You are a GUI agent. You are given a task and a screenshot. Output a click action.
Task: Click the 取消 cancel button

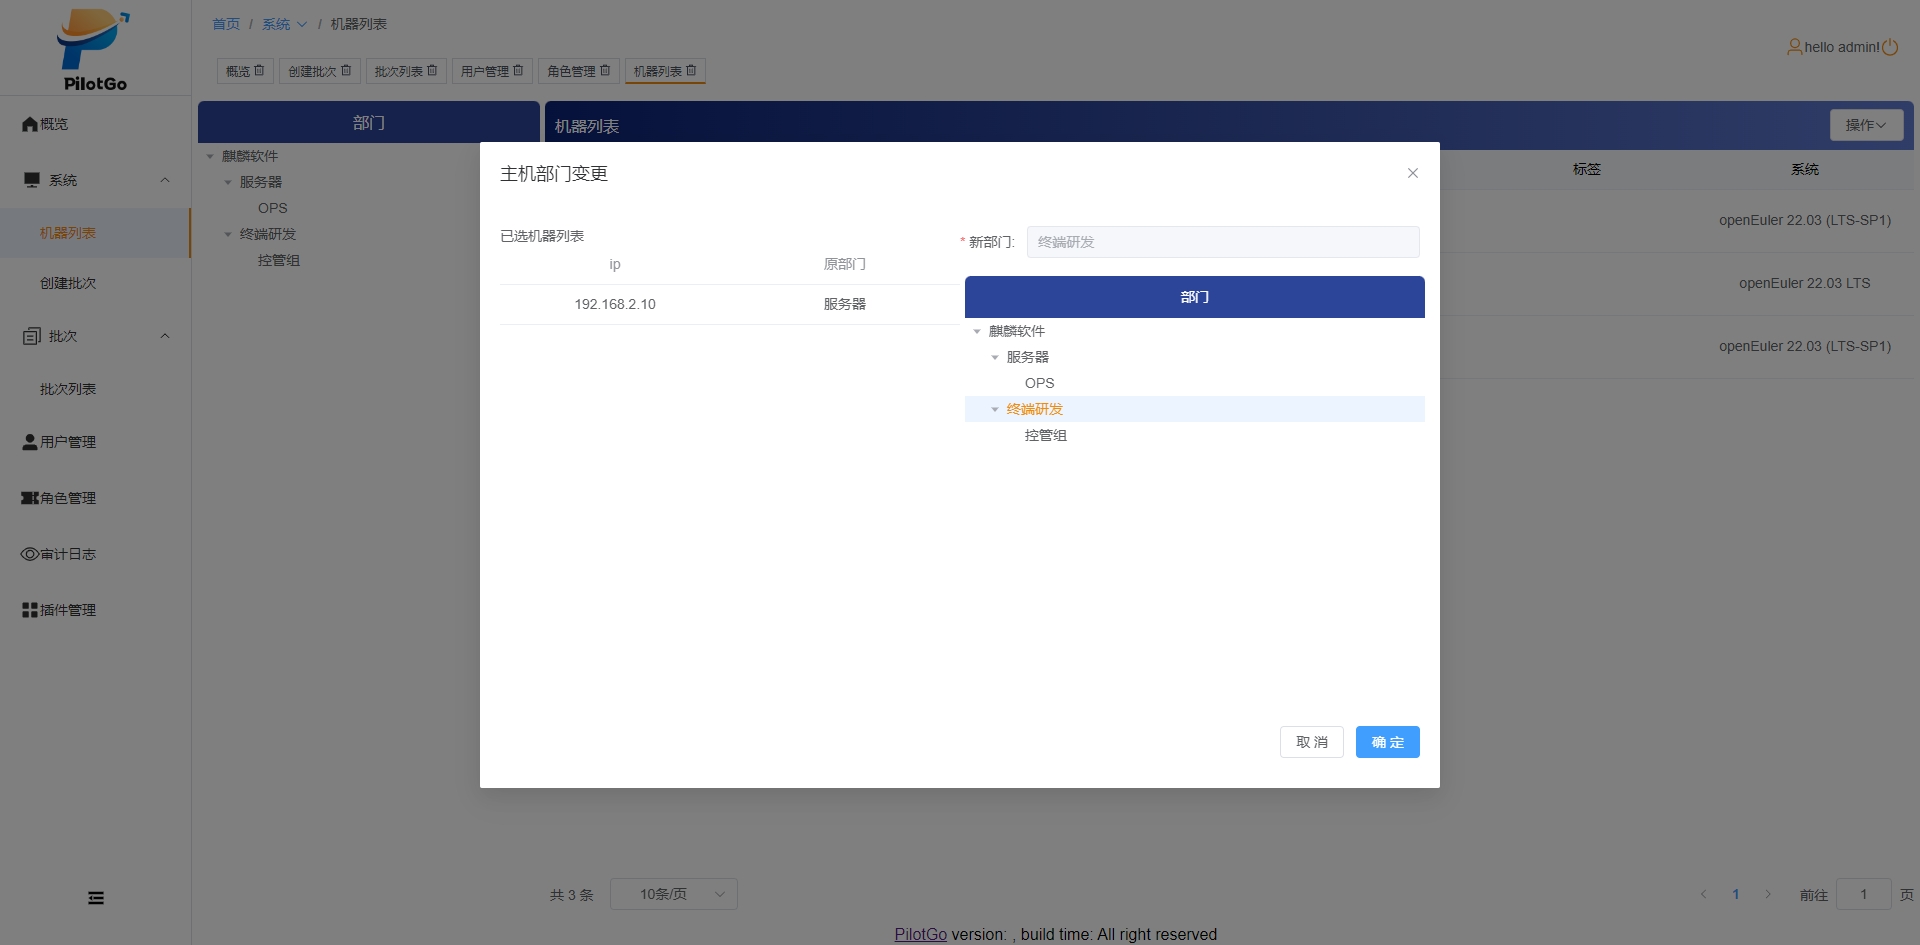click(x=1311, y=742)
